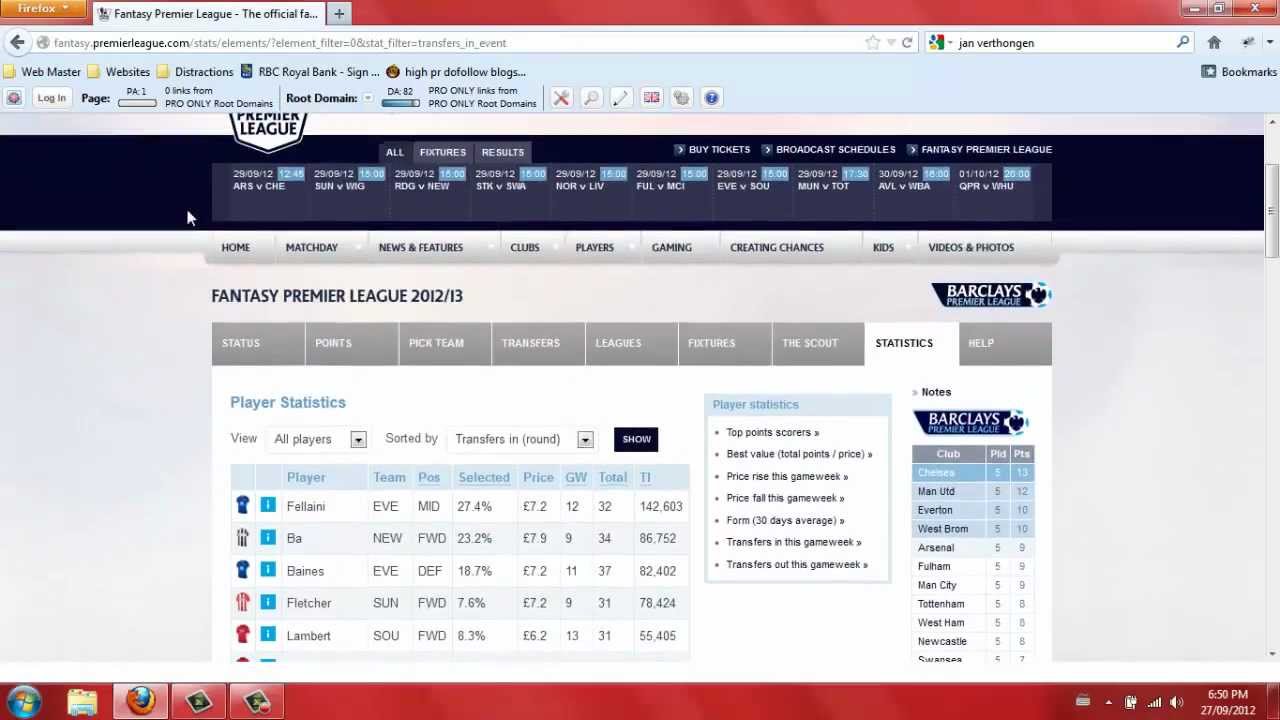The height and width of the screenshot is (720, 1280).
Task: Open the CLUBS navigation item
Action: coord(524,247)
